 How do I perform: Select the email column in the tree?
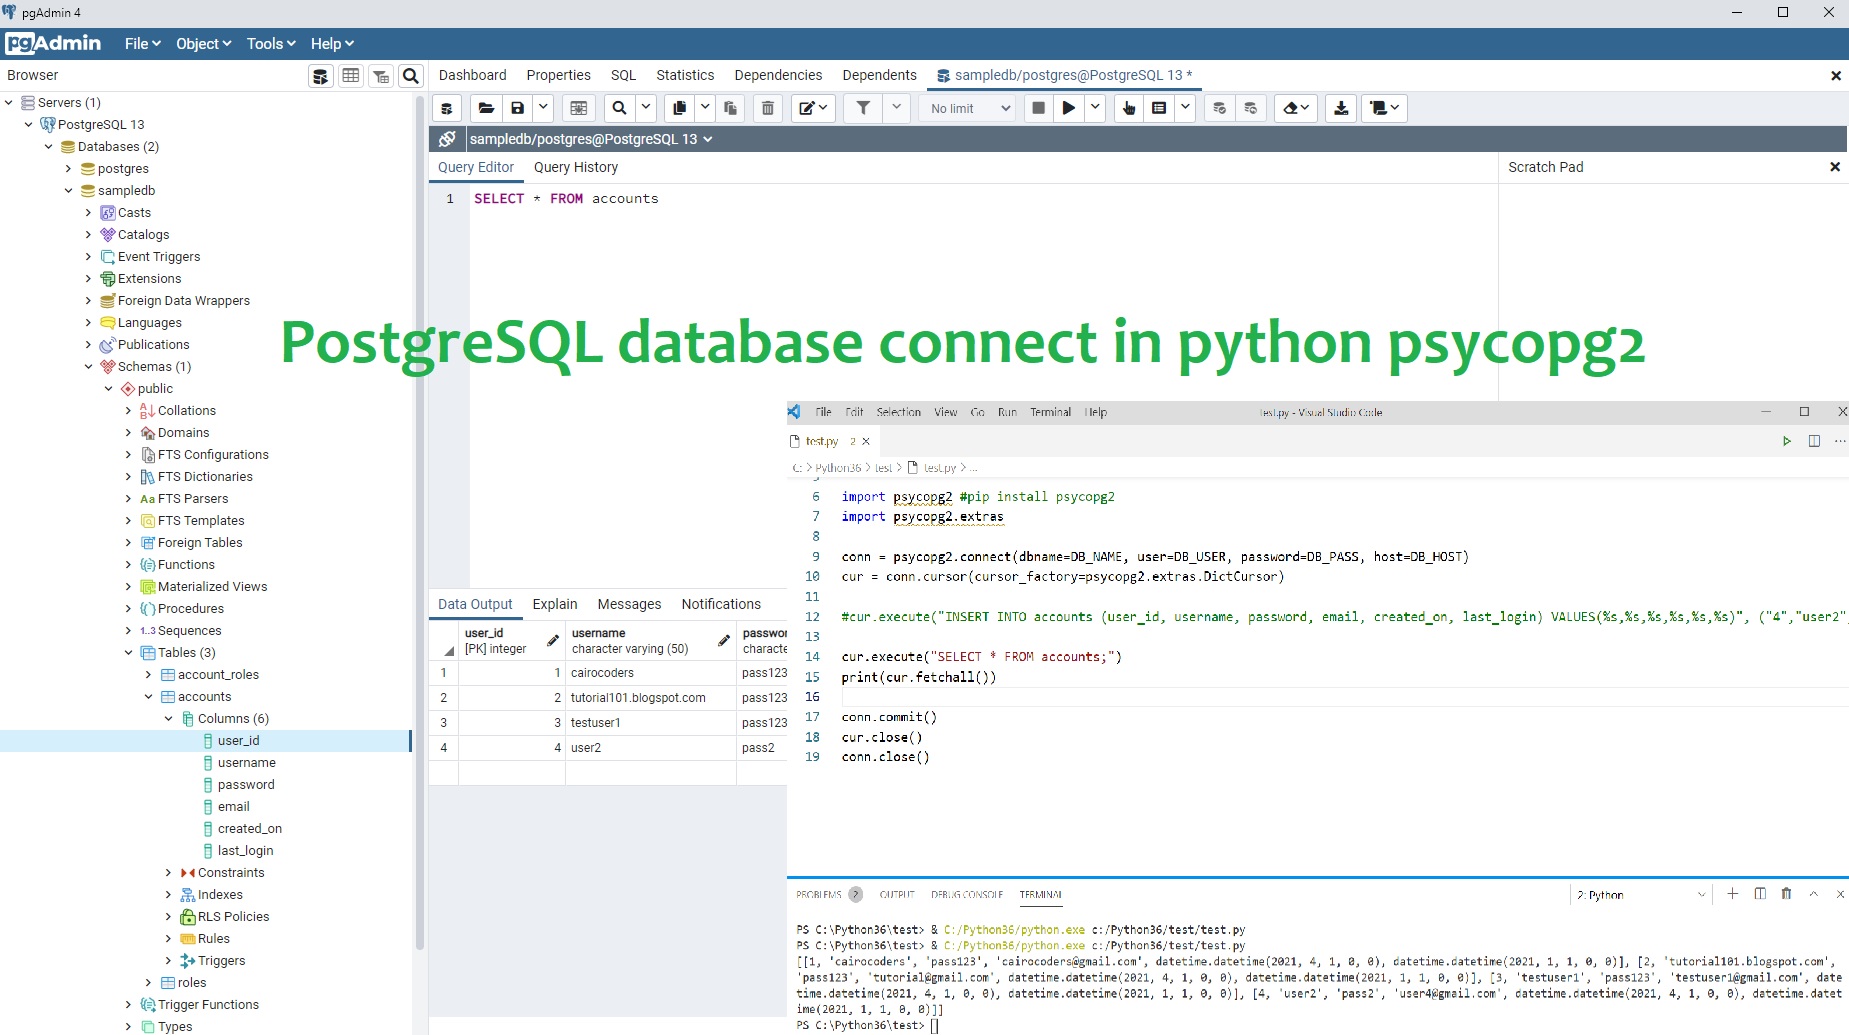coord(233,807)
